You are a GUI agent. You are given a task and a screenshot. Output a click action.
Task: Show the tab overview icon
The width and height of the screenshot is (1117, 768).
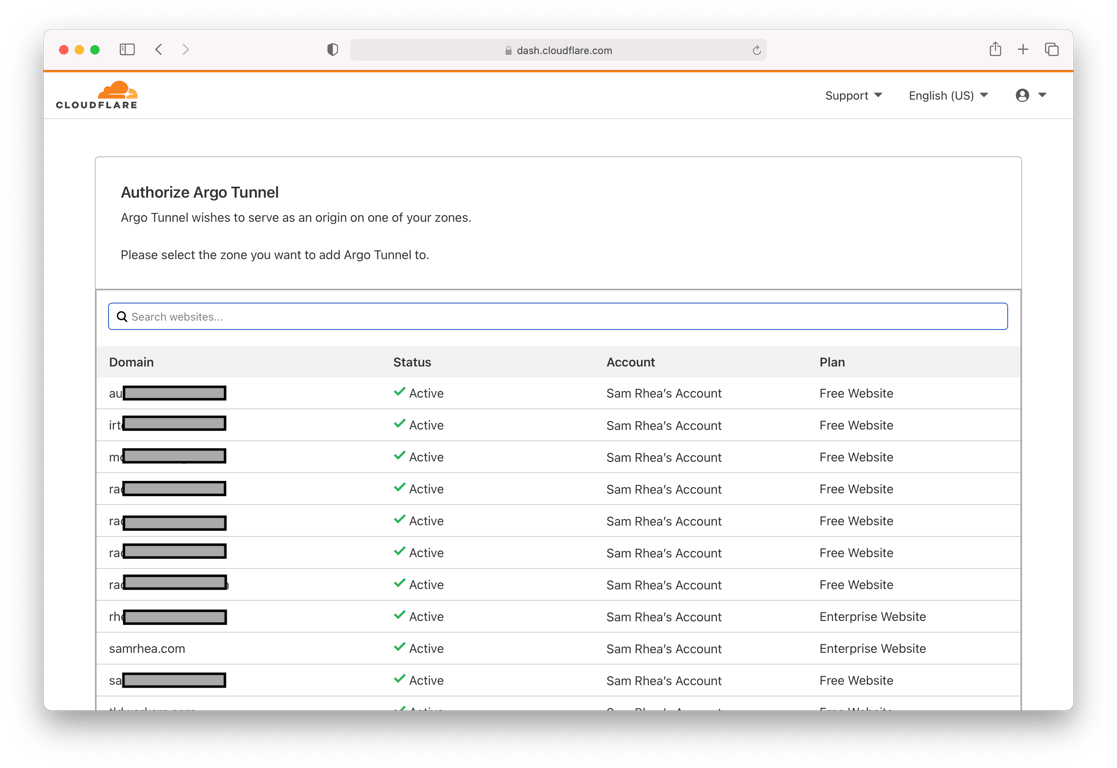coord(1051,49)
